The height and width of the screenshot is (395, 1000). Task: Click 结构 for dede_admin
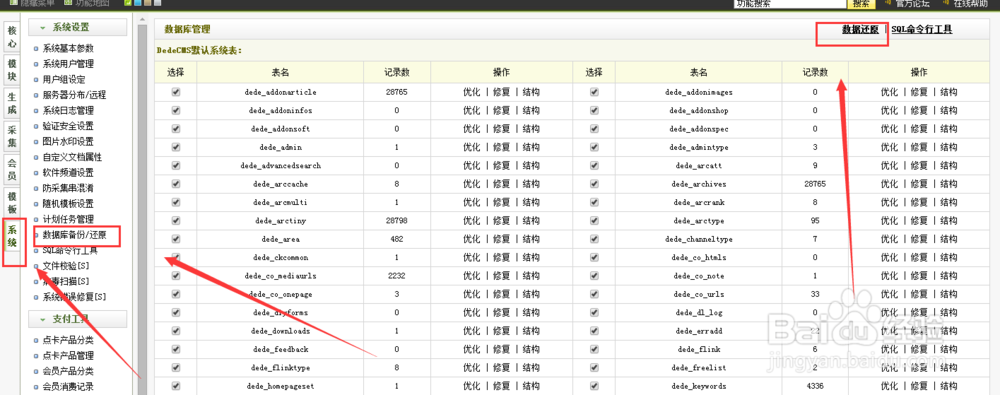pyautogui.click(x=531, y=147)
